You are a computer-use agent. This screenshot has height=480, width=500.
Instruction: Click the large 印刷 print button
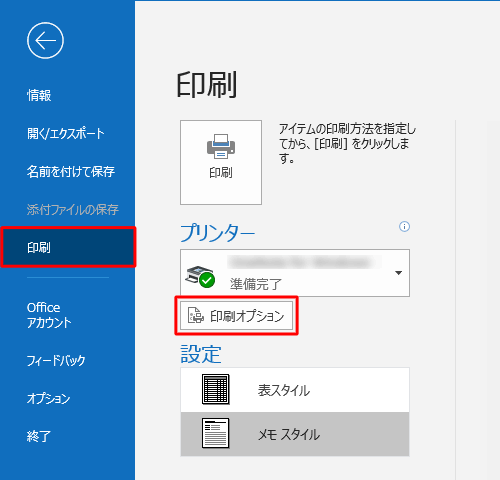point(221,162)
